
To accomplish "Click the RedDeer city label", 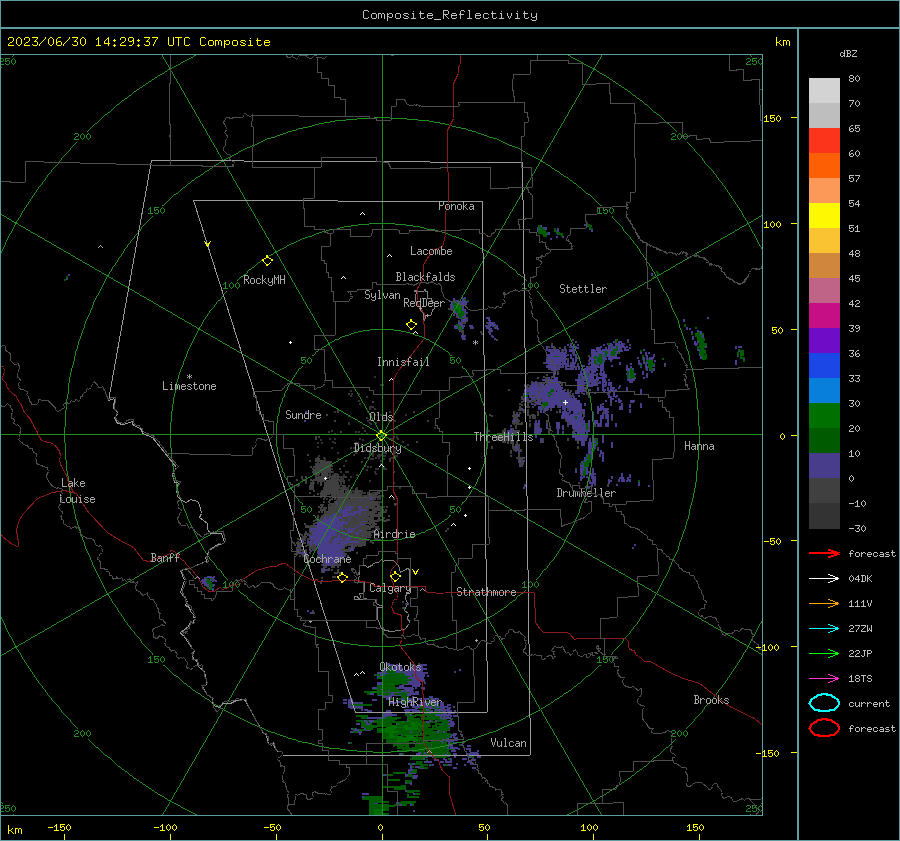I will [x=424, y=303].
